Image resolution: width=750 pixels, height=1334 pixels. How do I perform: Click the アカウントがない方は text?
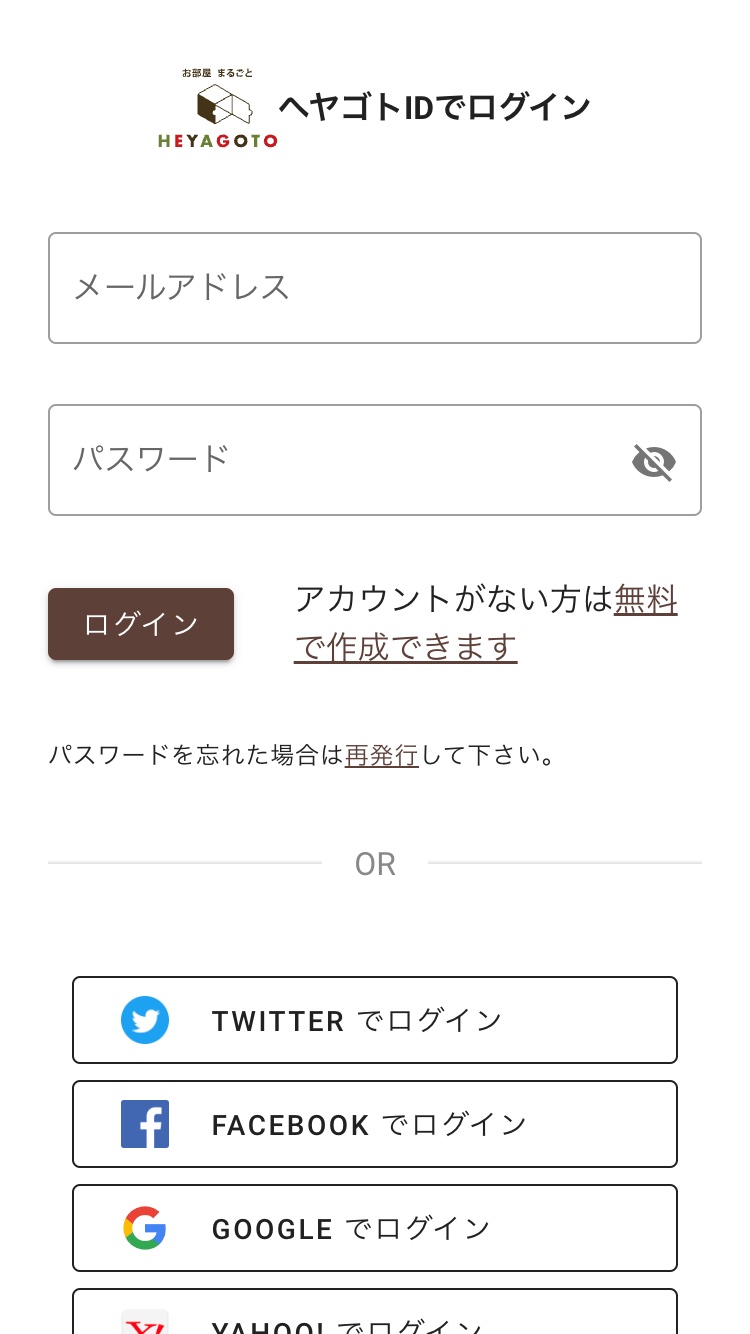454,600
